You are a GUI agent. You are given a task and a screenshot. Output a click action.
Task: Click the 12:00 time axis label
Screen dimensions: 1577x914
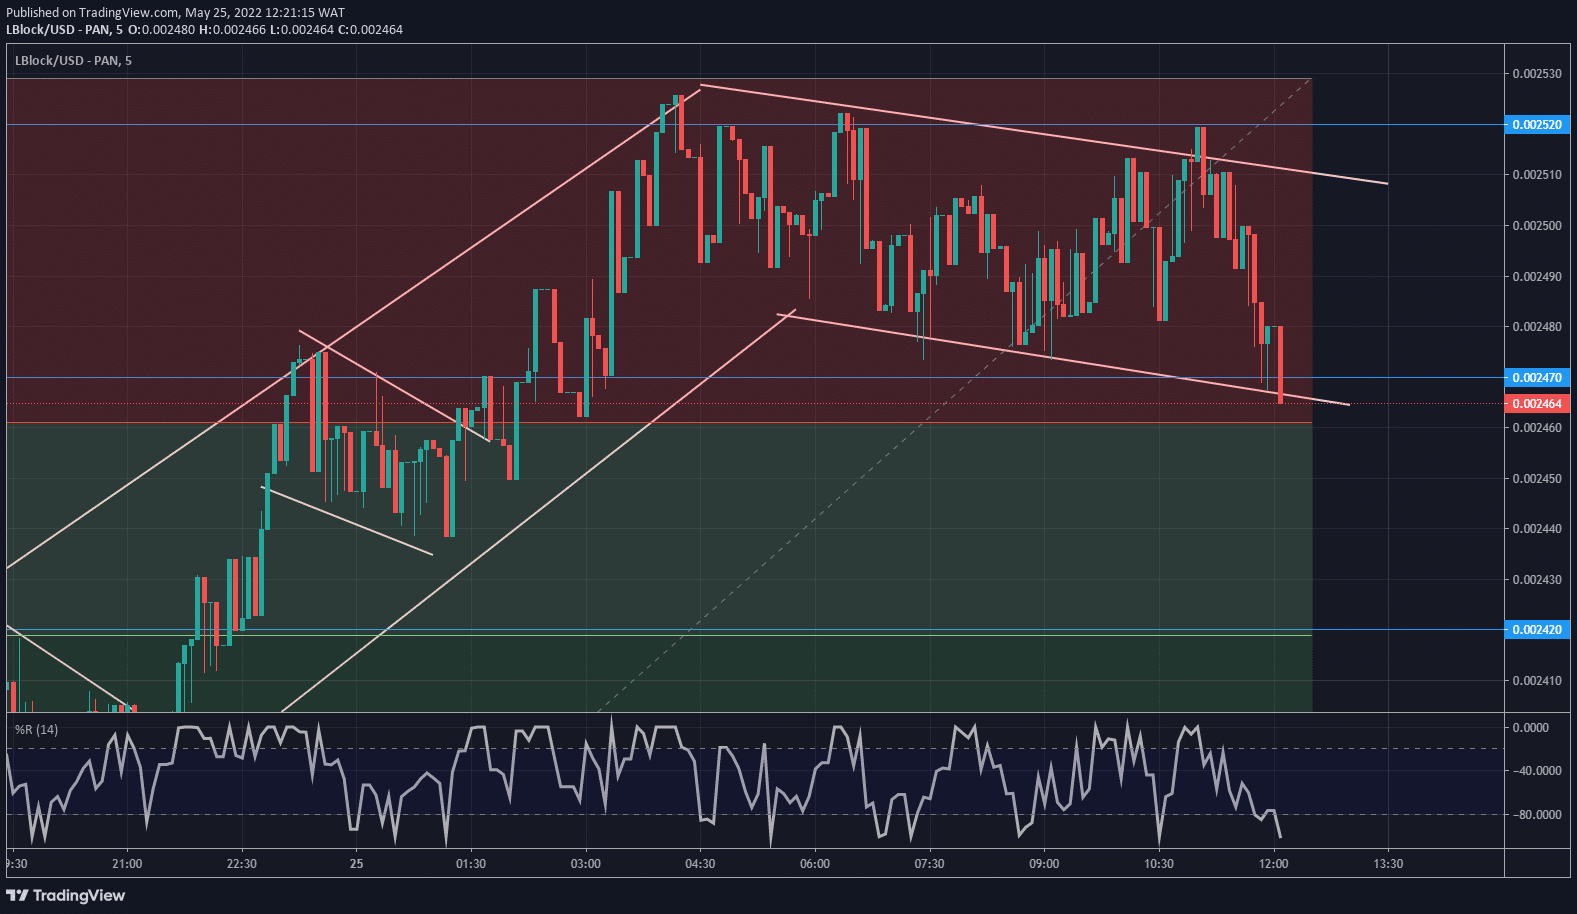(1273, 864)
